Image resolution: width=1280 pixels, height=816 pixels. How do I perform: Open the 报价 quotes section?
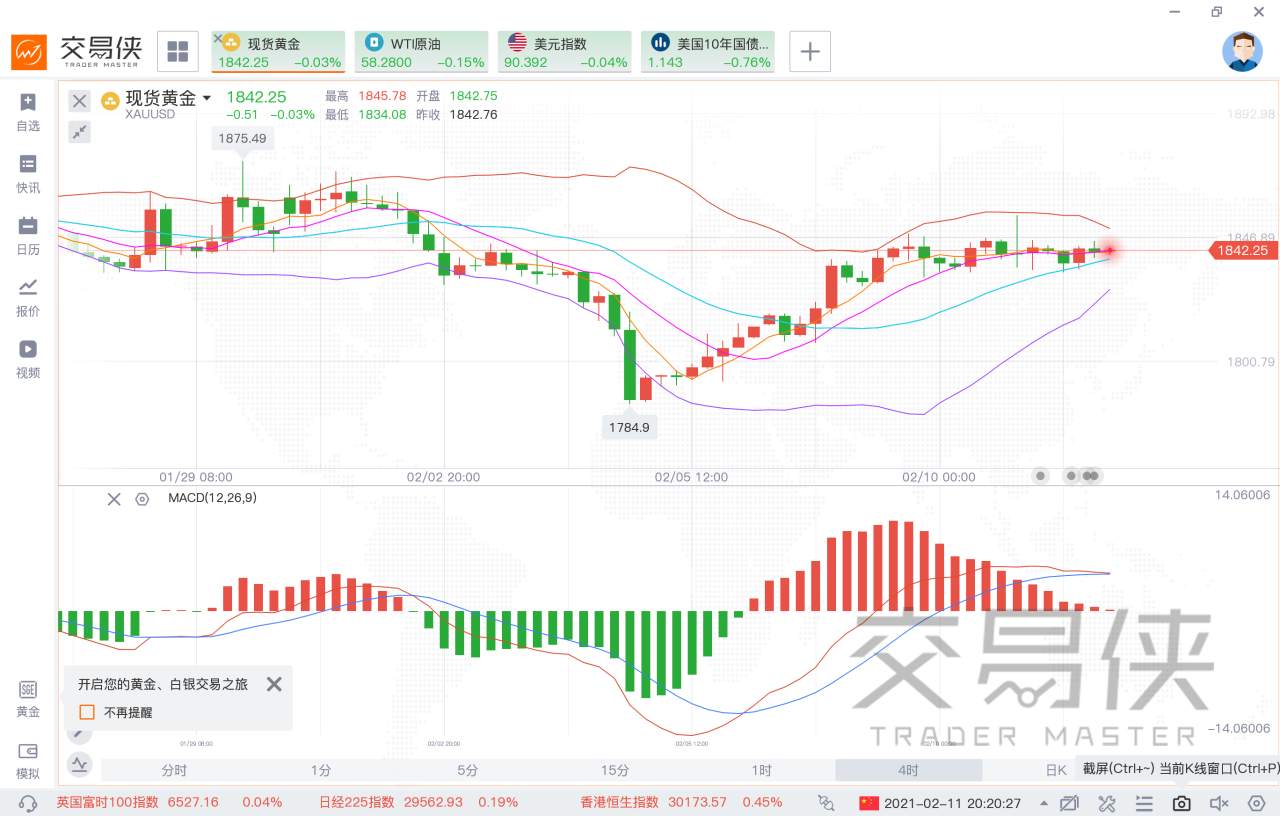click(x=28, y=298)
